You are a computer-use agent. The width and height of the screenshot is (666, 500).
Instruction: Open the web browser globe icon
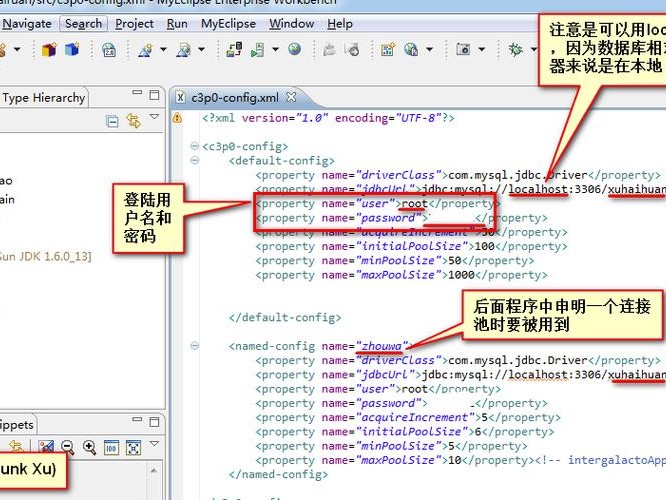tap(294, 49)
